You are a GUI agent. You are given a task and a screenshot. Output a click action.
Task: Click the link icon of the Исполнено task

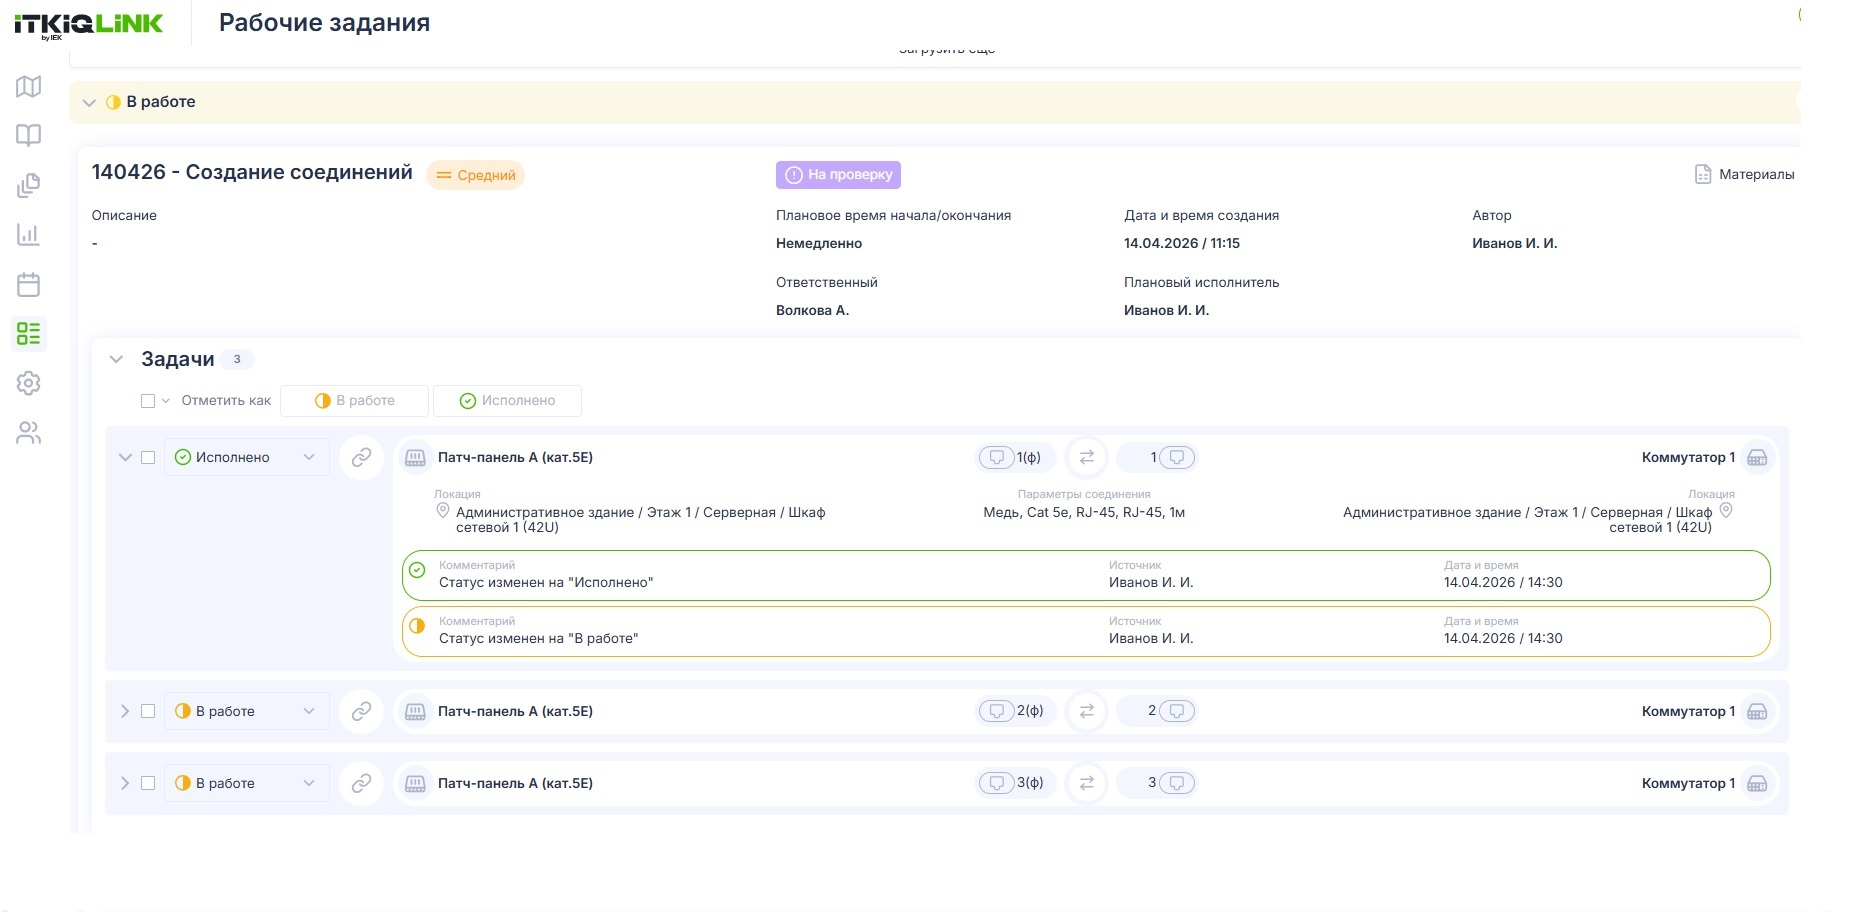tap(362, 457)
